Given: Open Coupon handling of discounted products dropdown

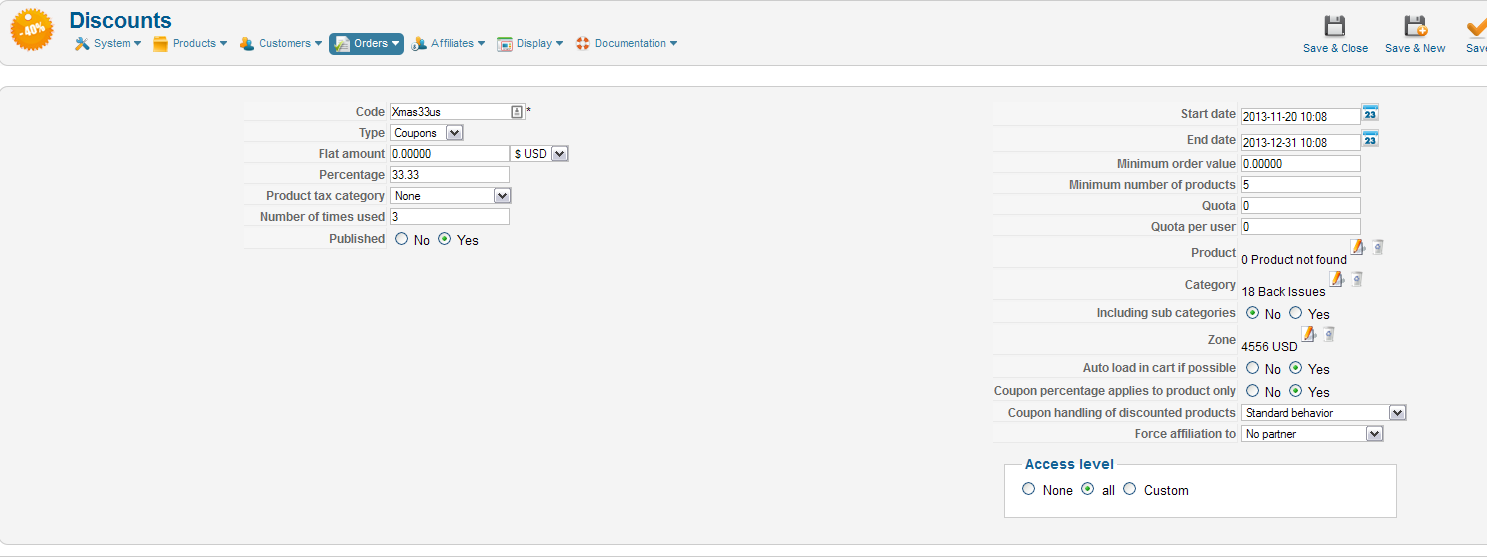Looking at the screenshot, I should 1324,413.
